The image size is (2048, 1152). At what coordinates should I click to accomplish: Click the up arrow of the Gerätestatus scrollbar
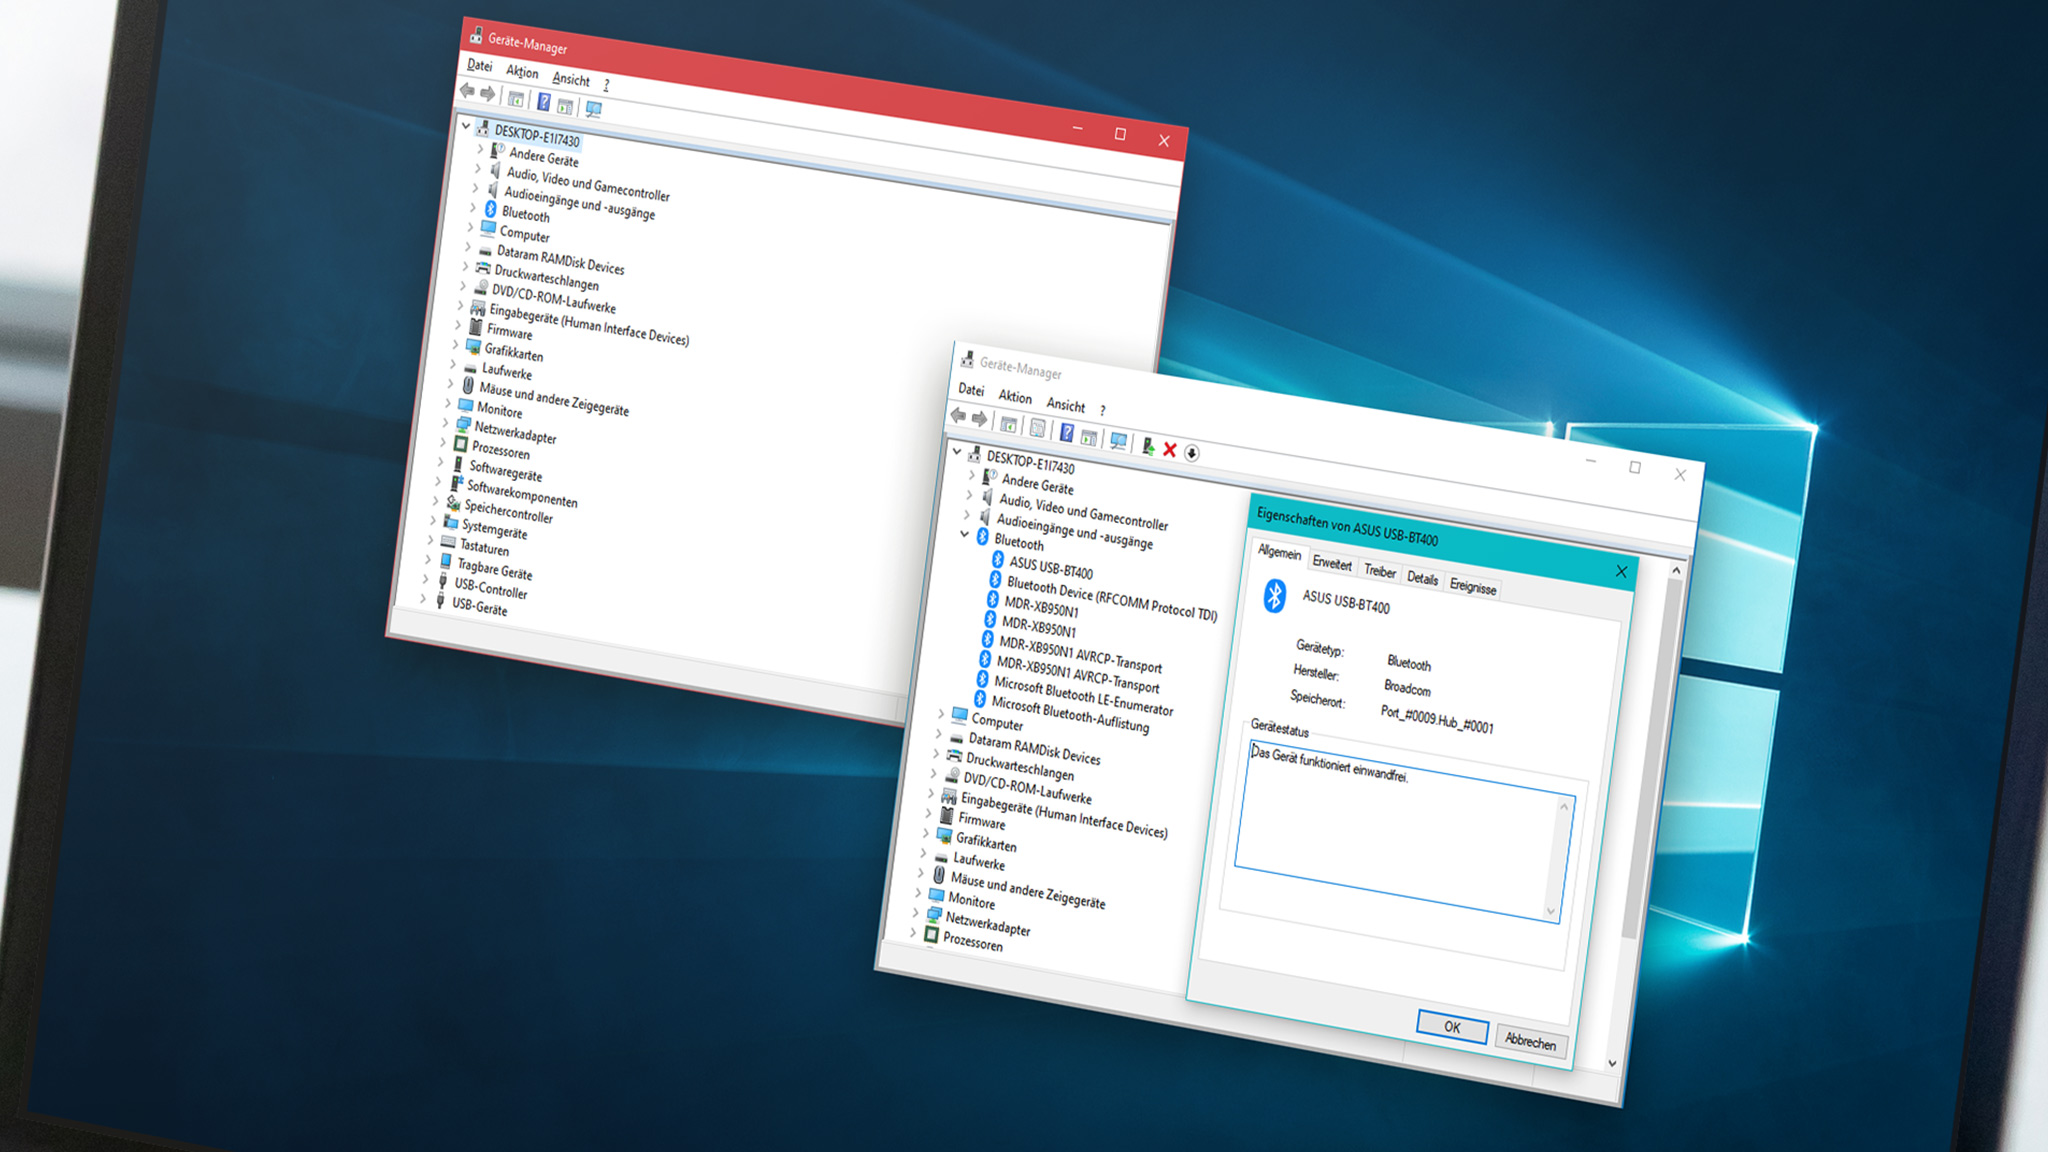(x=1565, y=806)
